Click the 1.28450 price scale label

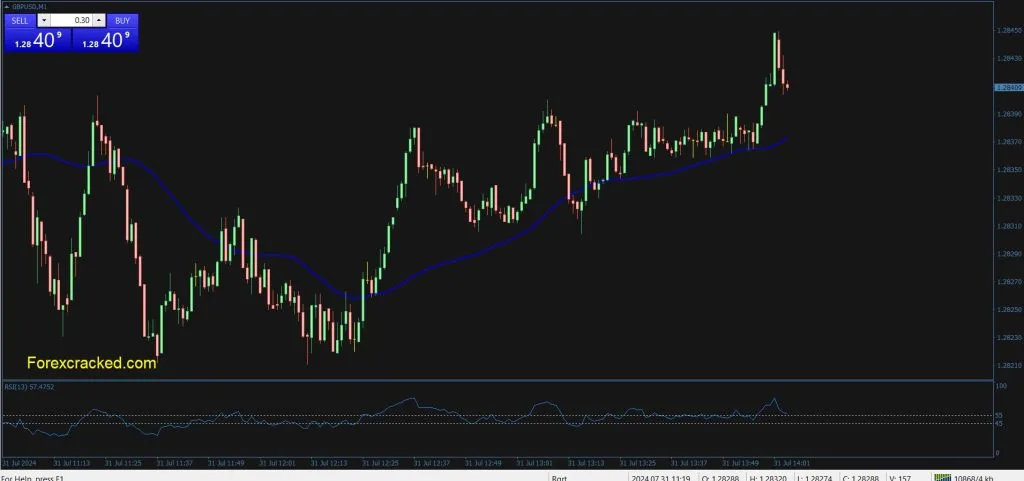[x=1009, y=30]
